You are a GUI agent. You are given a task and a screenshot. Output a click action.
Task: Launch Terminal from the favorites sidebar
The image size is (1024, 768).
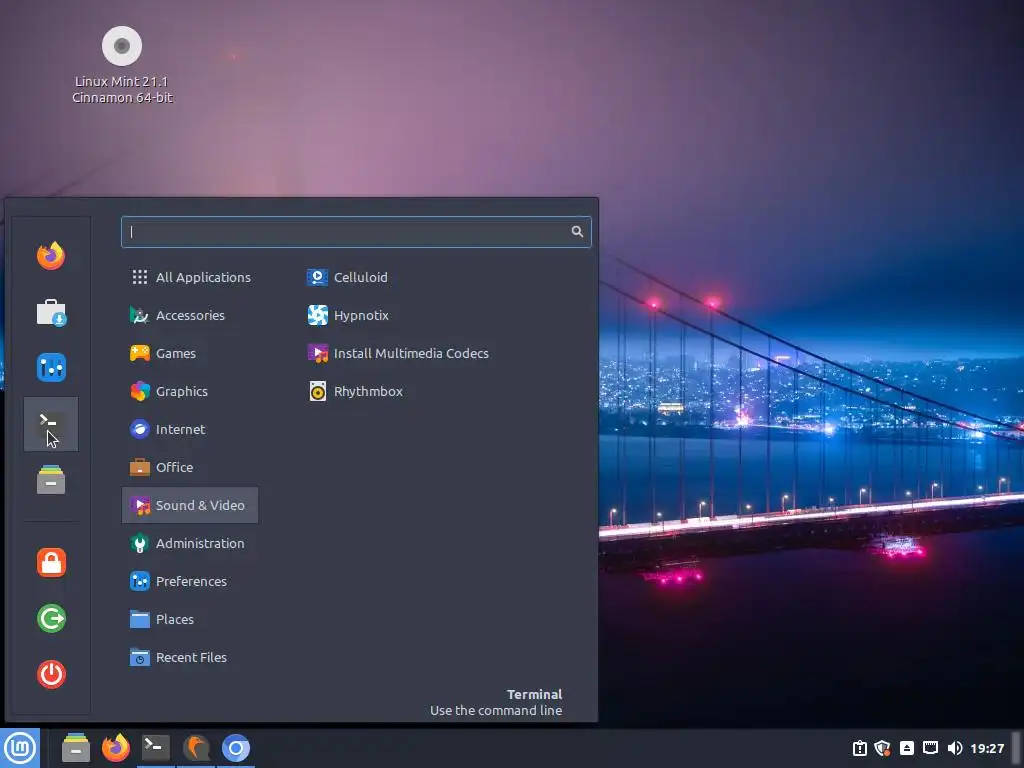51,424
